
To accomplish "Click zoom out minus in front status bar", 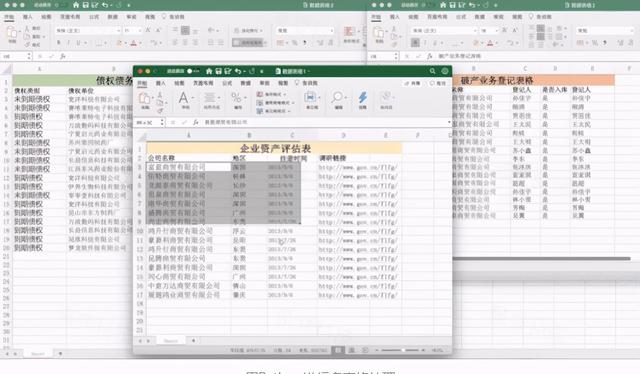I will pyautogui.click(x=377, y=350).
